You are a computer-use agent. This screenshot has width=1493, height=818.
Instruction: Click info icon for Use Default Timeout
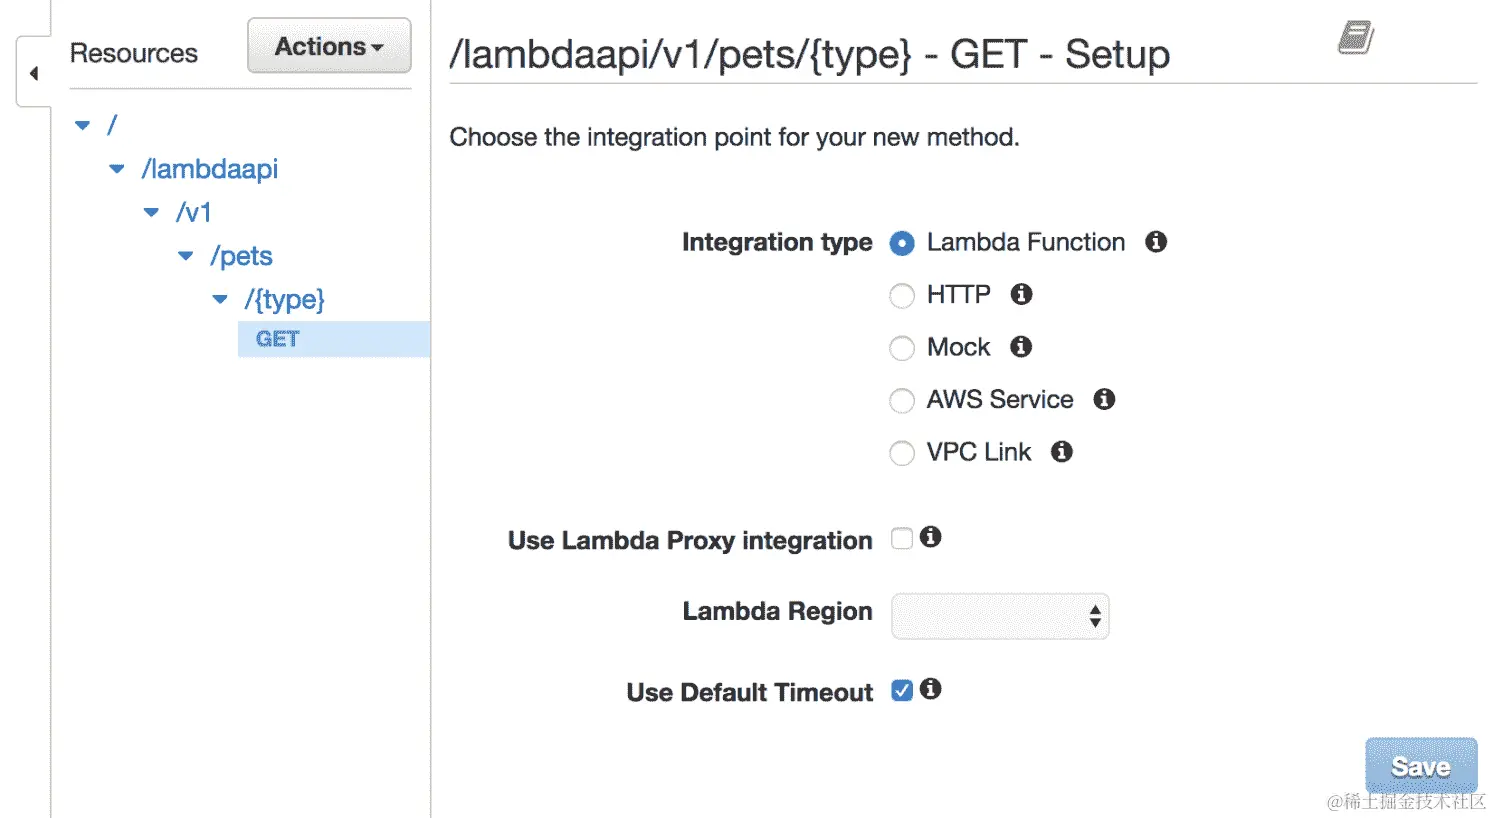[x=931, y=689]
